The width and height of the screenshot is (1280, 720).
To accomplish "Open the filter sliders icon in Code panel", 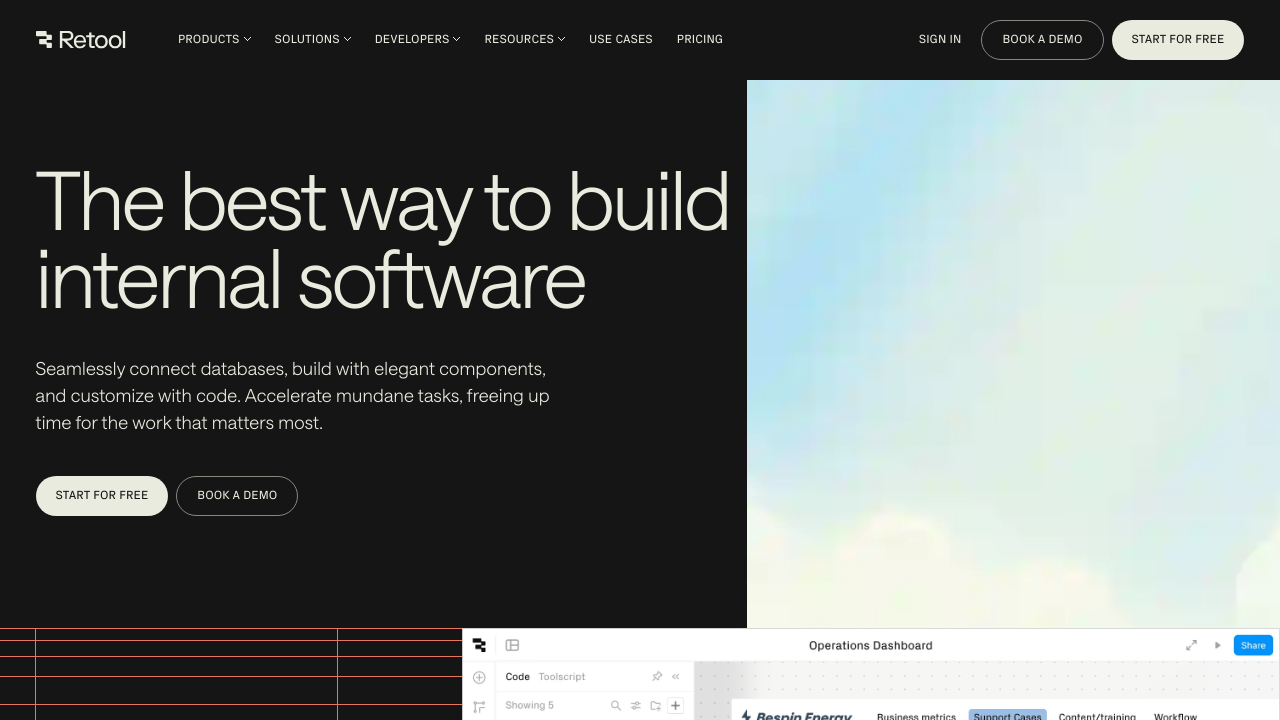I will pyautogui.click(x=635, y=706).
